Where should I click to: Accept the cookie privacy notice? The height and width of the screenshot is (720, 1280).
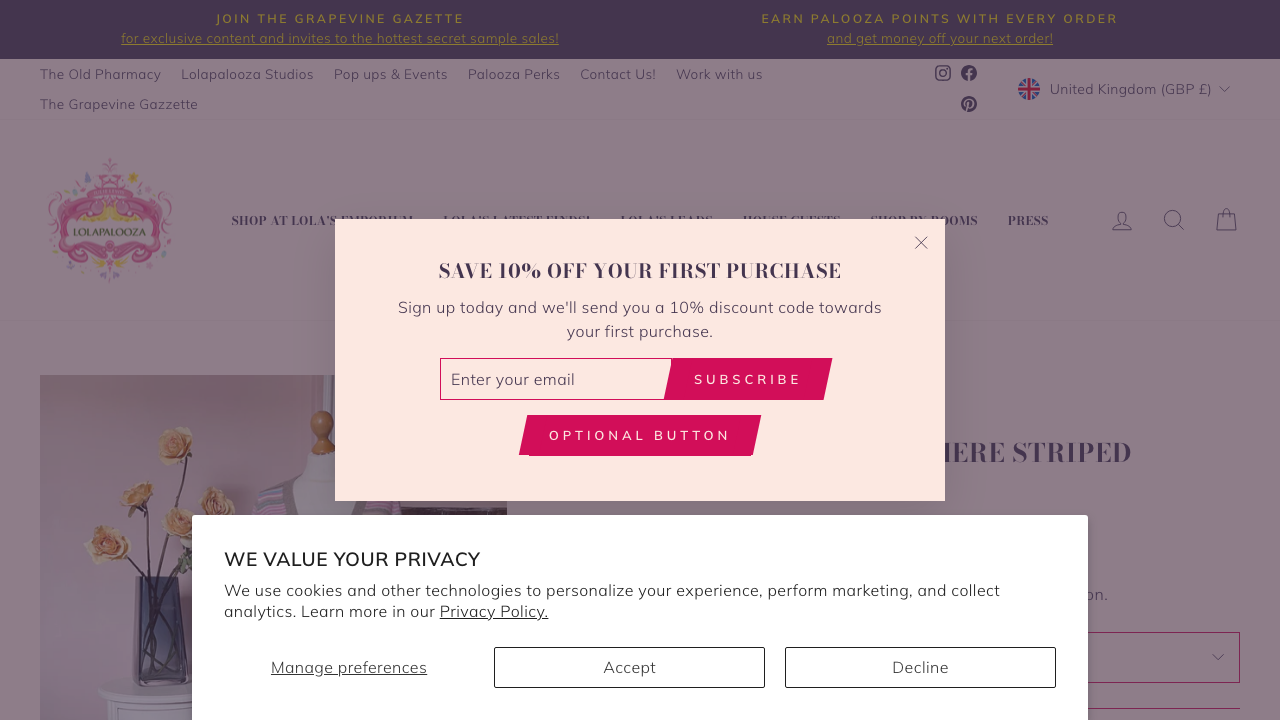coord(629,667)
